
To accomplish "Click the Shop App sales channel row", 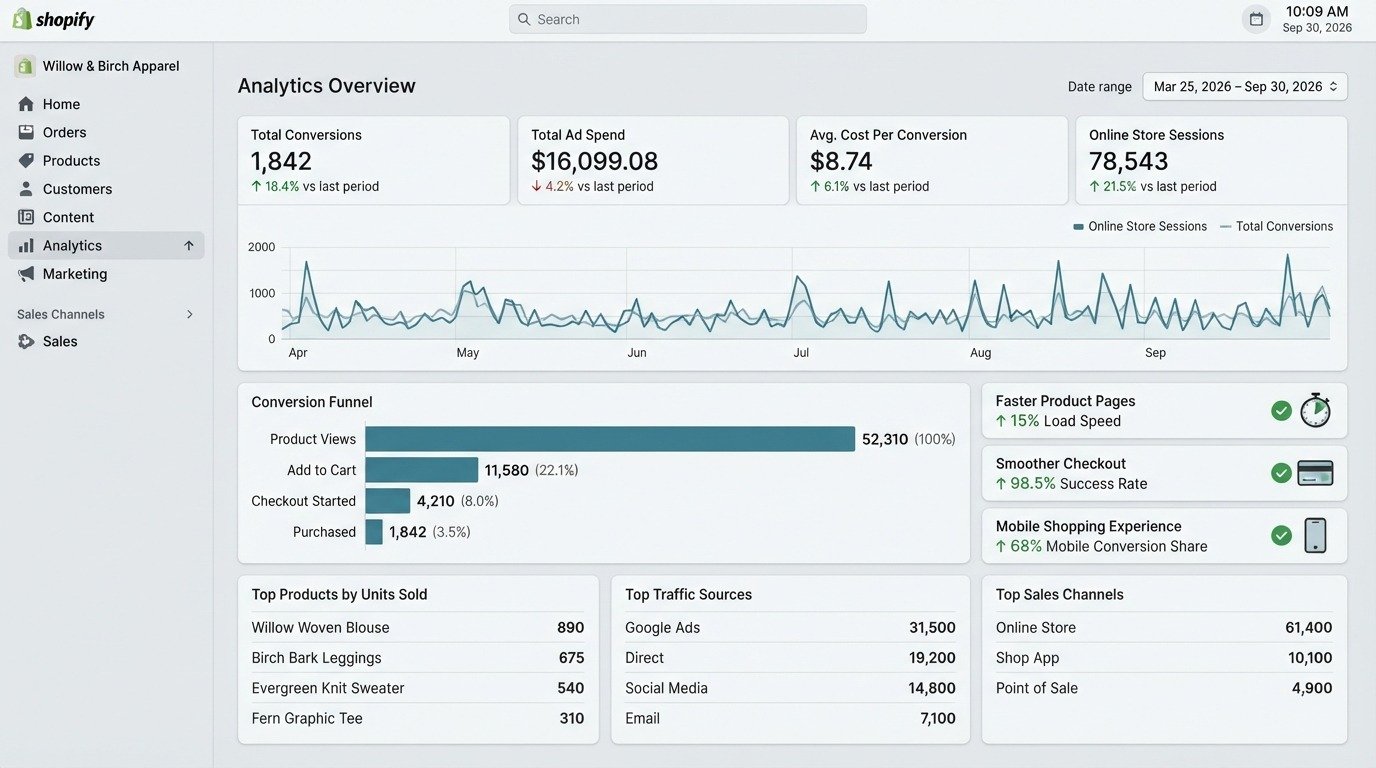I will pos(1164,658).
